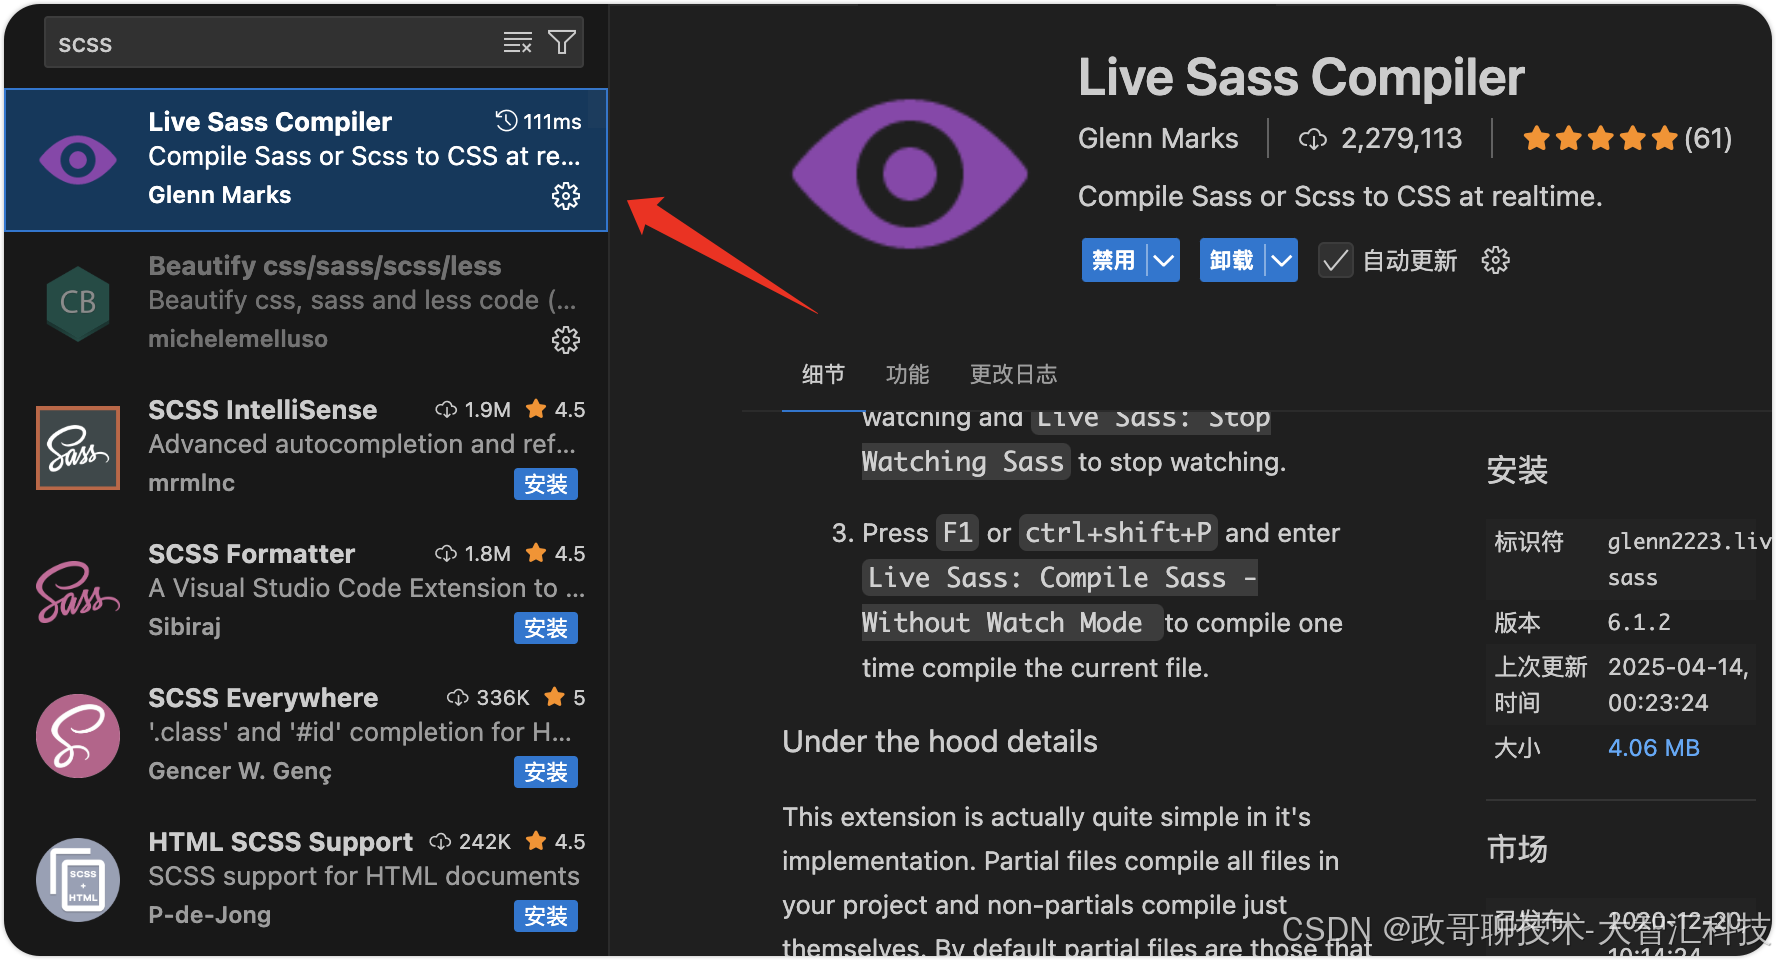The width and height of the screenshot is (1776, 960).
Task: Install SCSS IntelliSense via 安装 button
Action: point(546,484)
